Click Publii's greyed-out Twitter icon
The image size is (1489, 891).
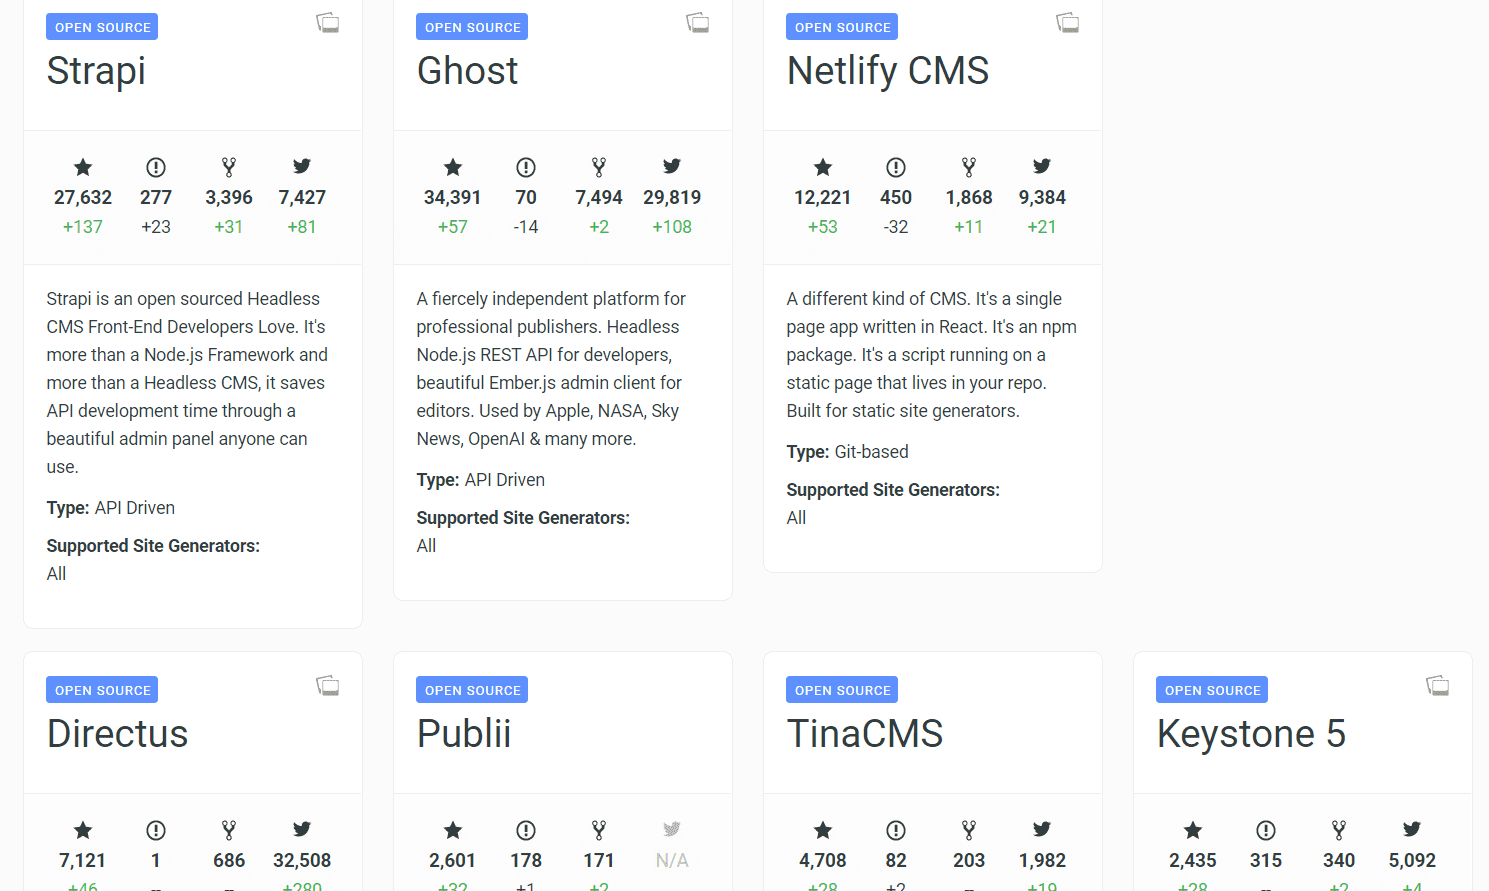click(672, 829)
